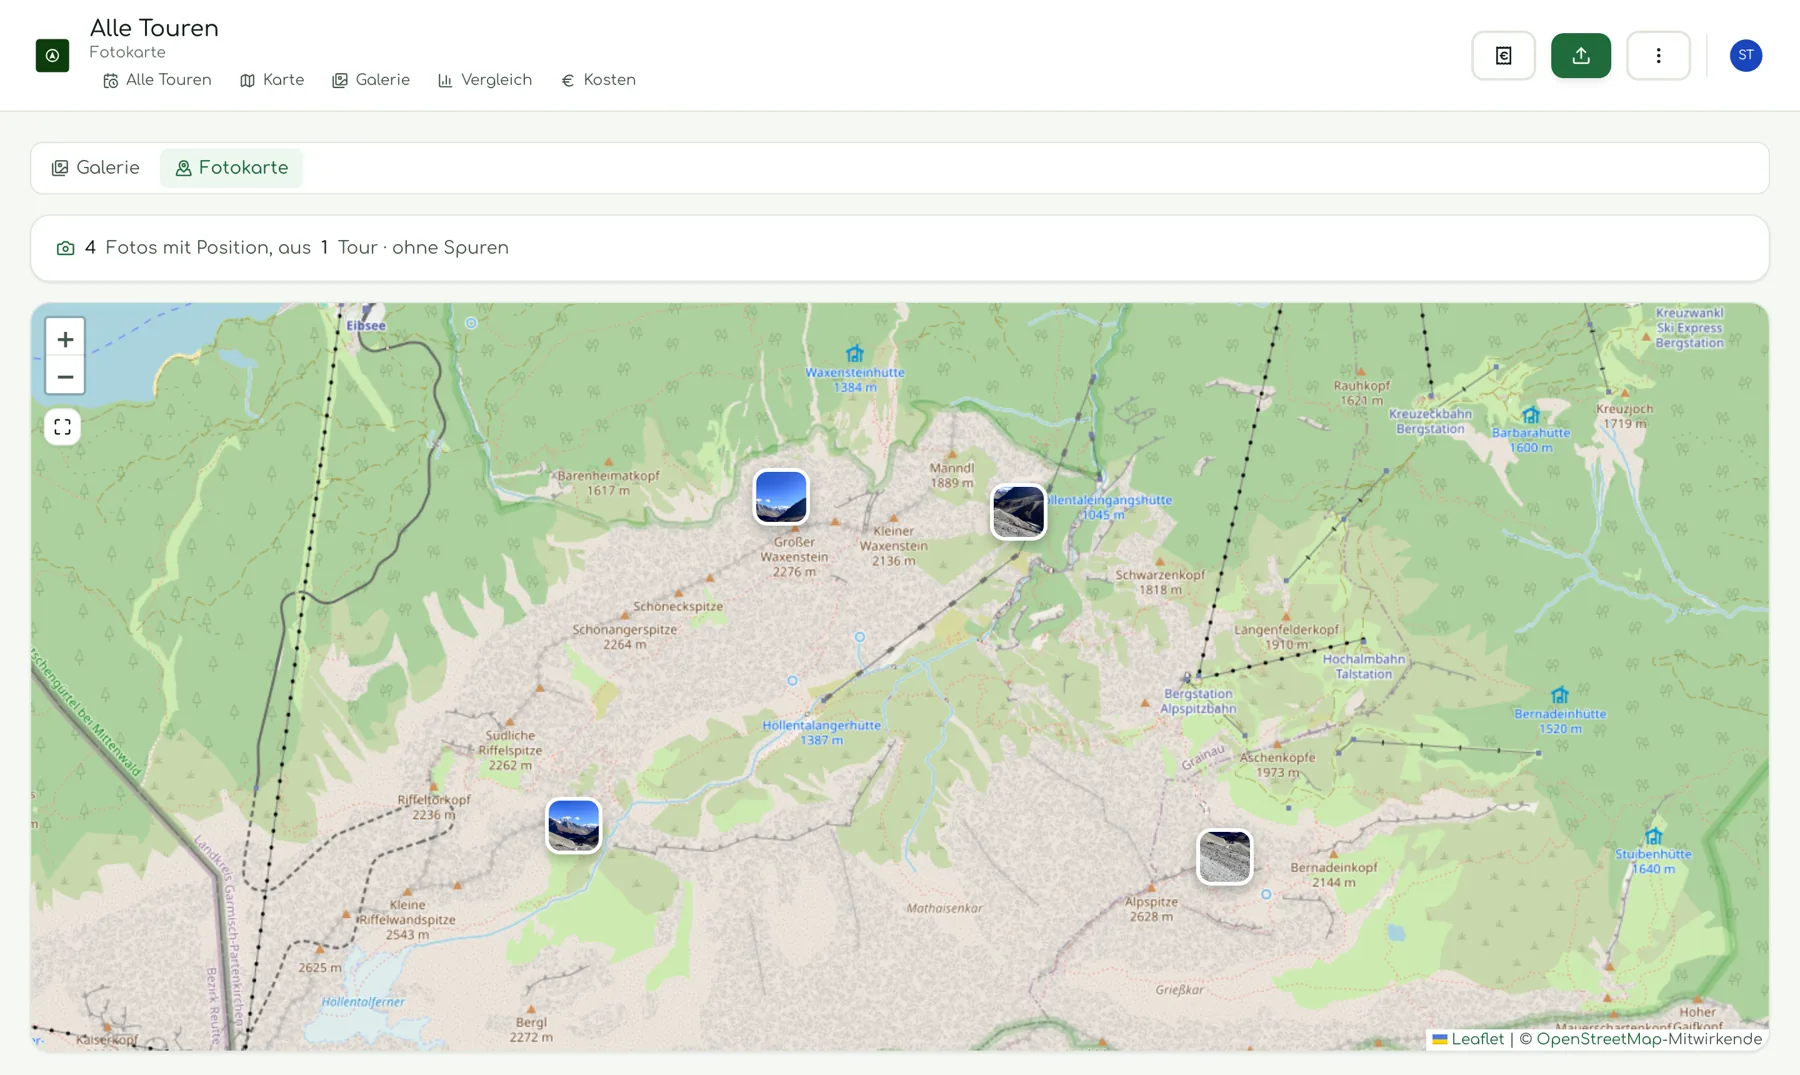Toggle map fullscreen mode

pyautogui.click(x=63, y=427)
